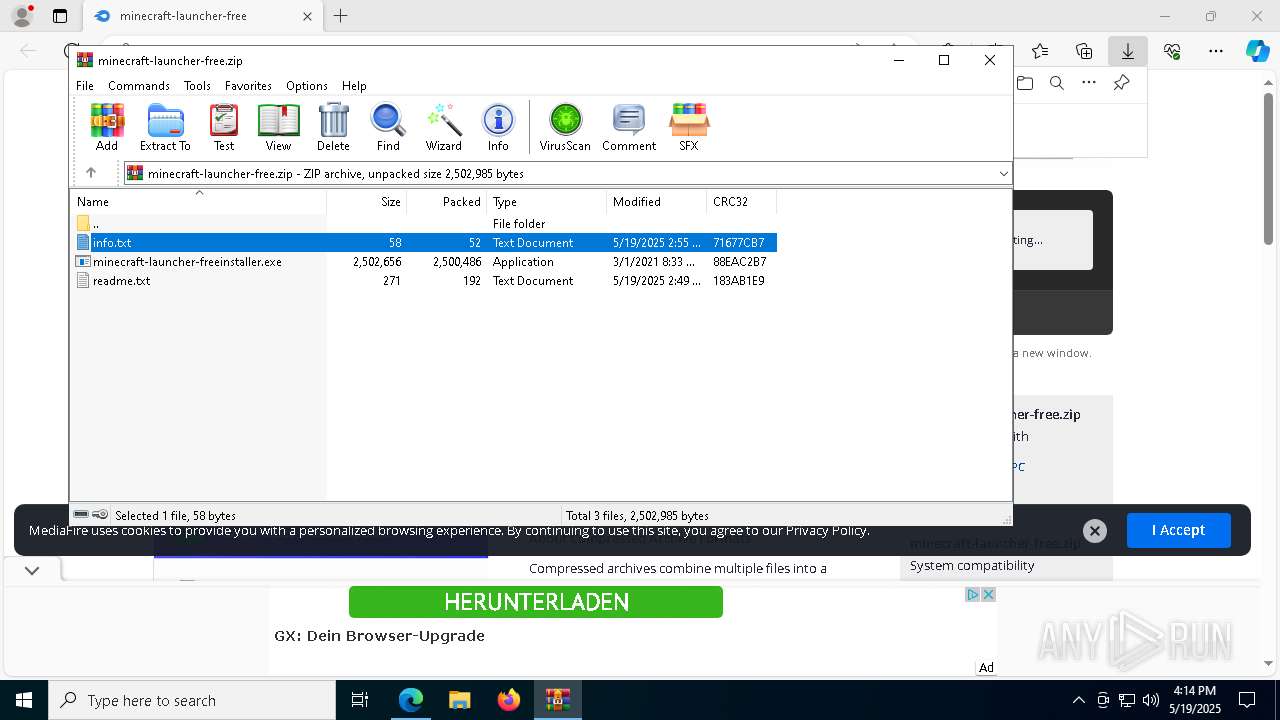This screenshot has height=720, width=1280.
Task: Open a new browser tab
Action: click(341, 16)
